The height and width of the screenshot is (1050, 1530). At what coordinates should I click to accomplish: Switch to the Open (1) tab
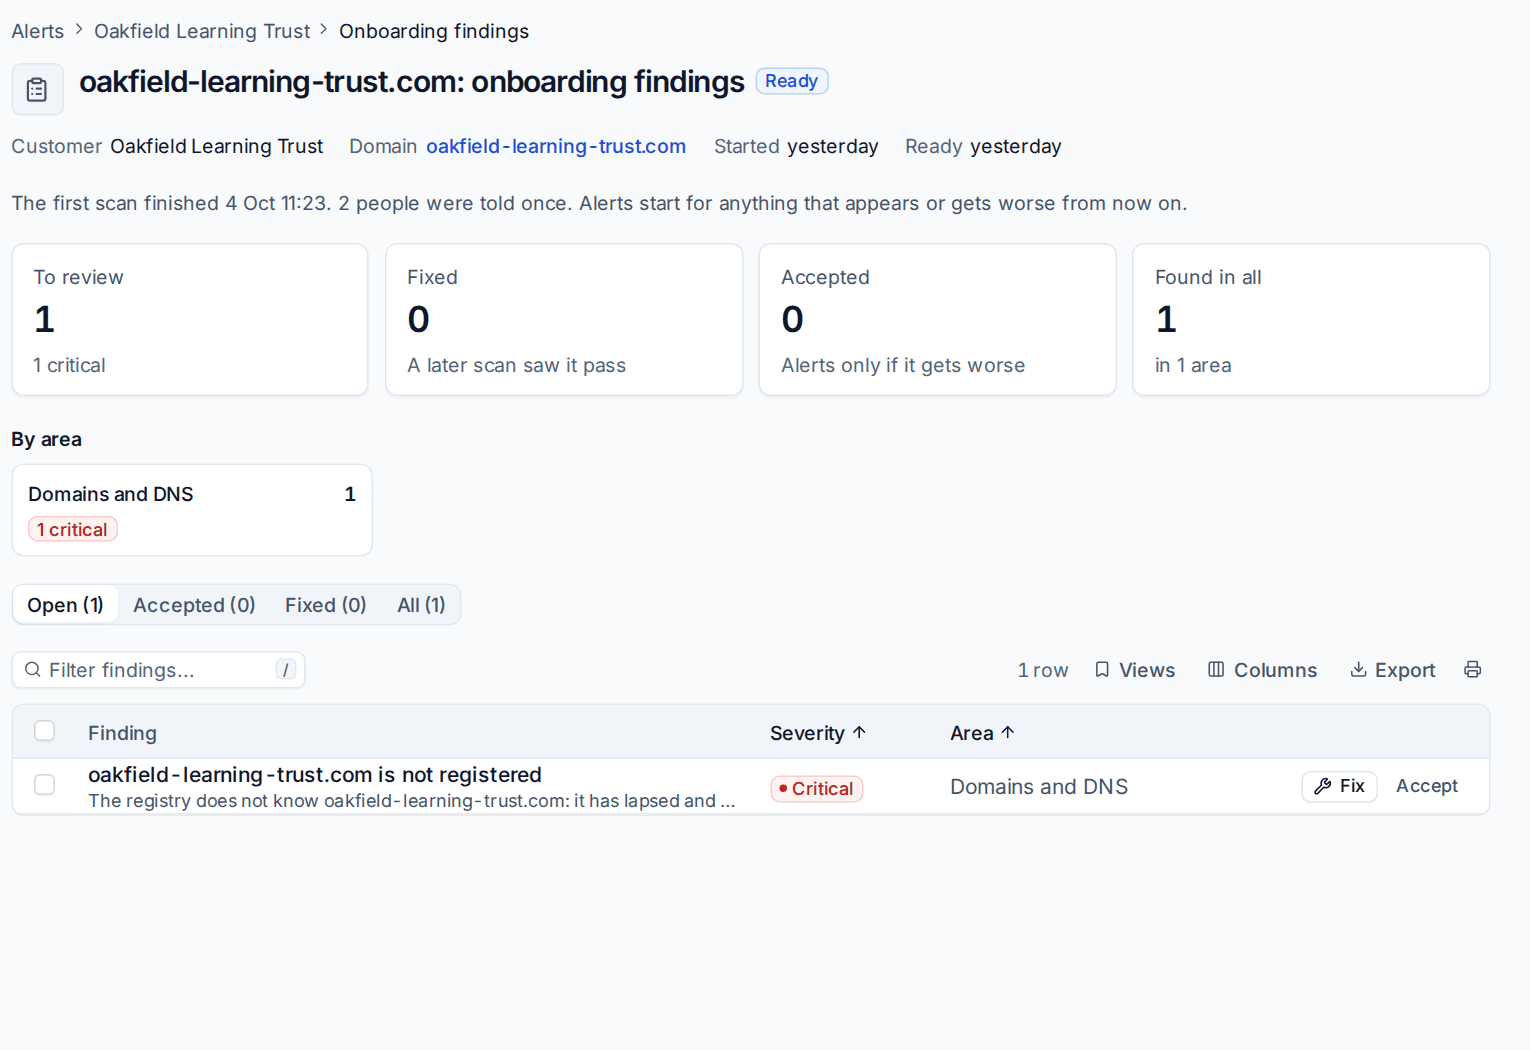click(65, 605)
